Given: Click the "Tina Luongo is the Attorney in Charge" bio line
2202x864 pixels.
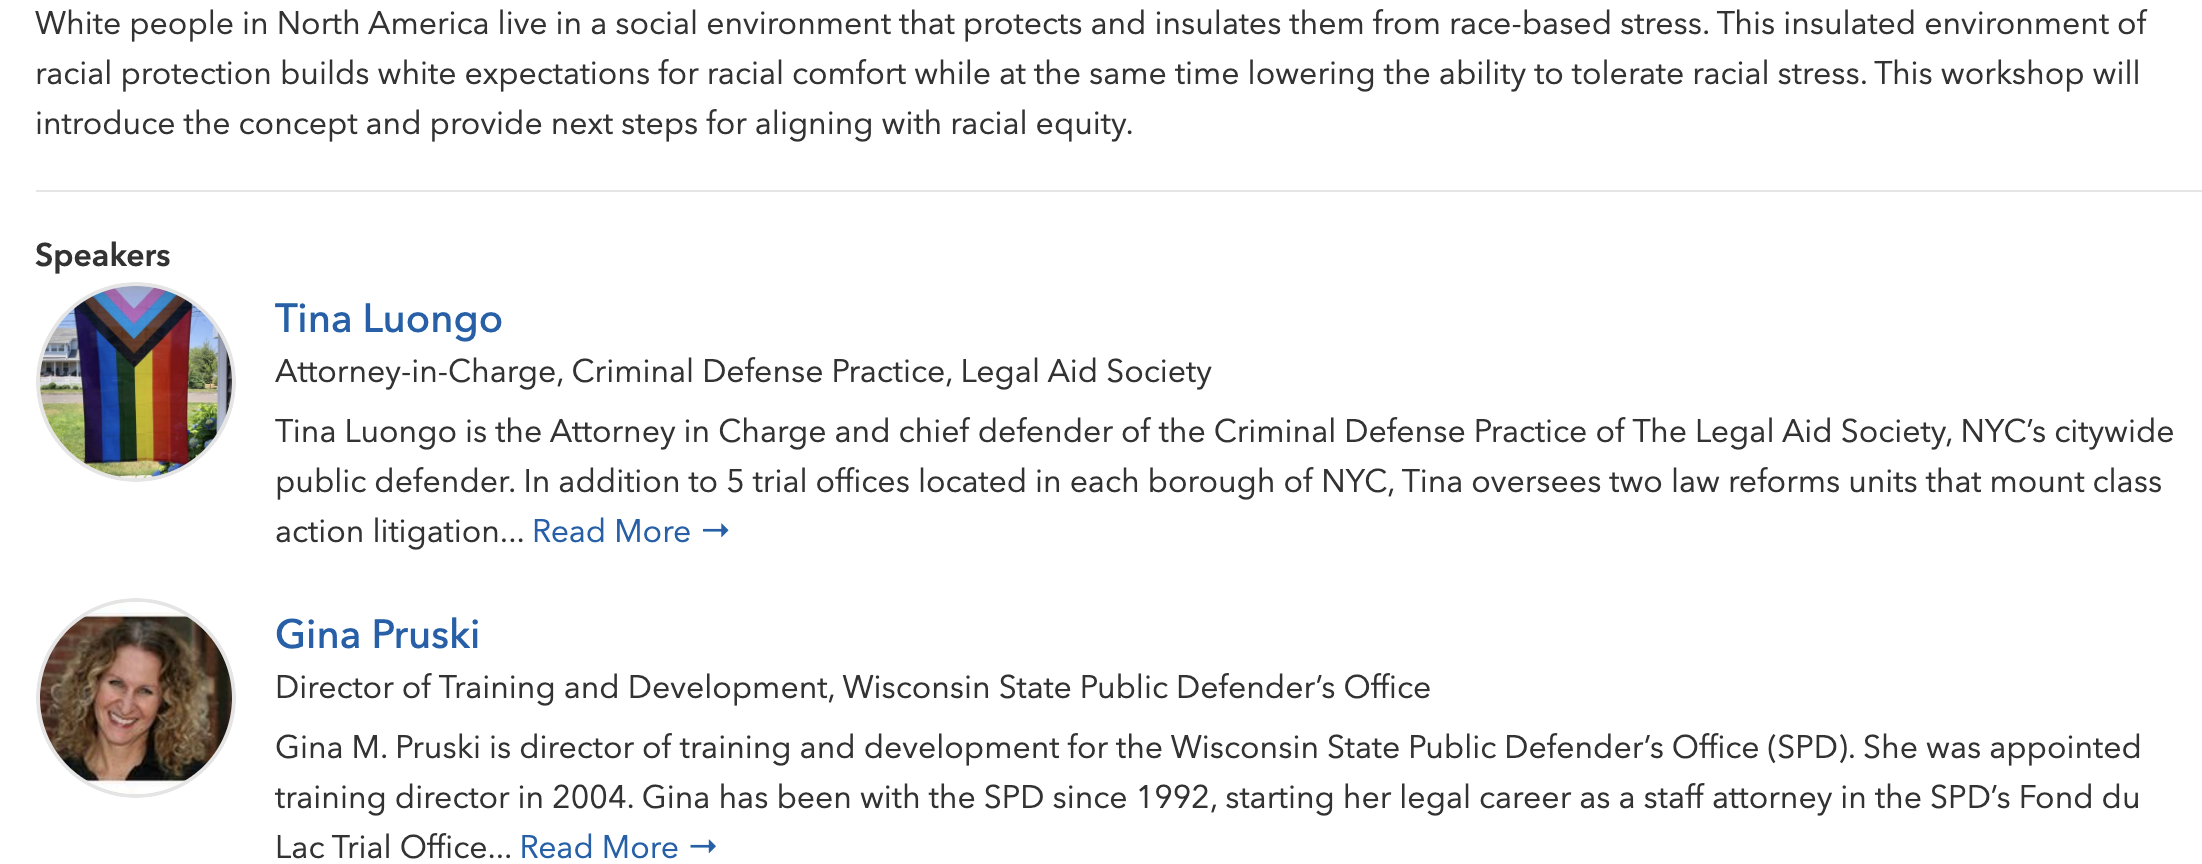Looking at the screenshot, I should 1224,431.
